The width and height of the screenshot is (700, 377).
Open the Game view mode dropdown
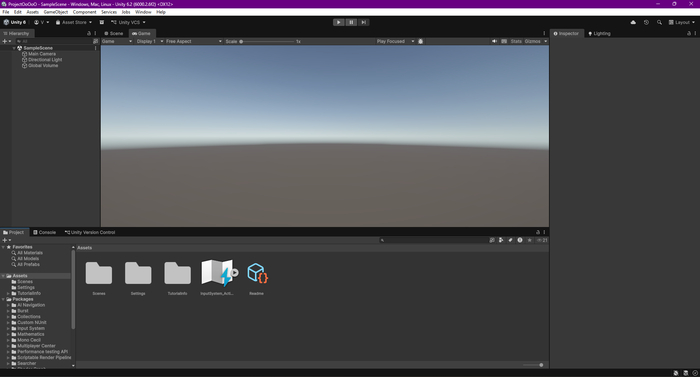click(117, 41)
